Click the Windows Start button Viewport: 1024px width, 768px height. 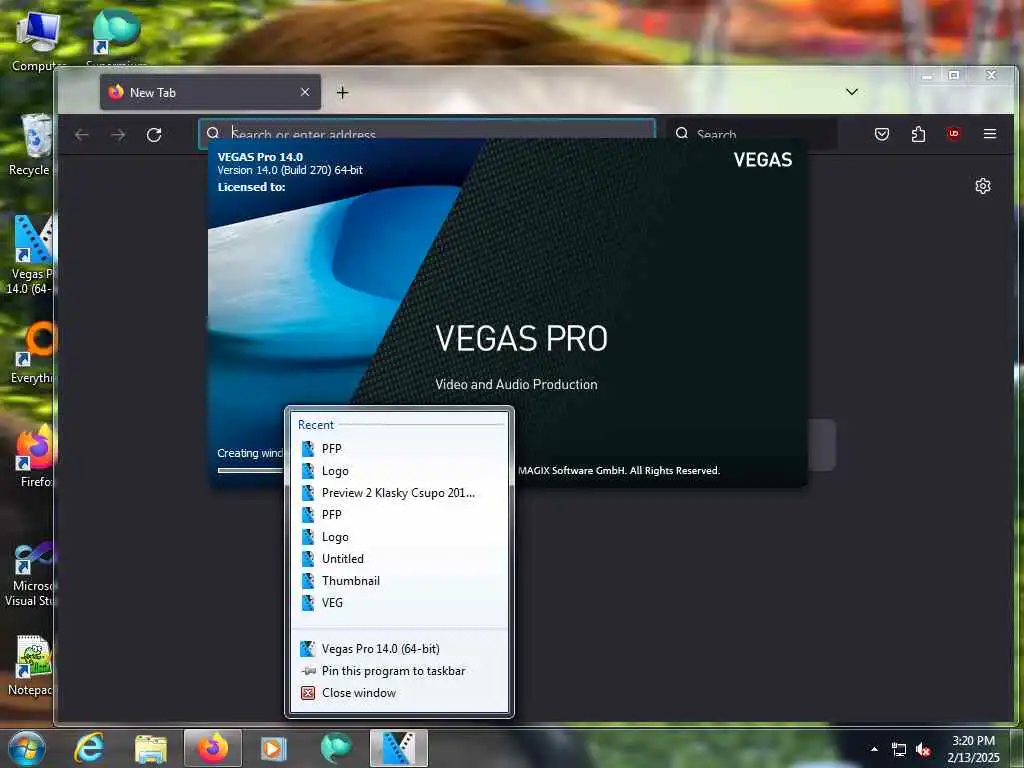[27, 748]
